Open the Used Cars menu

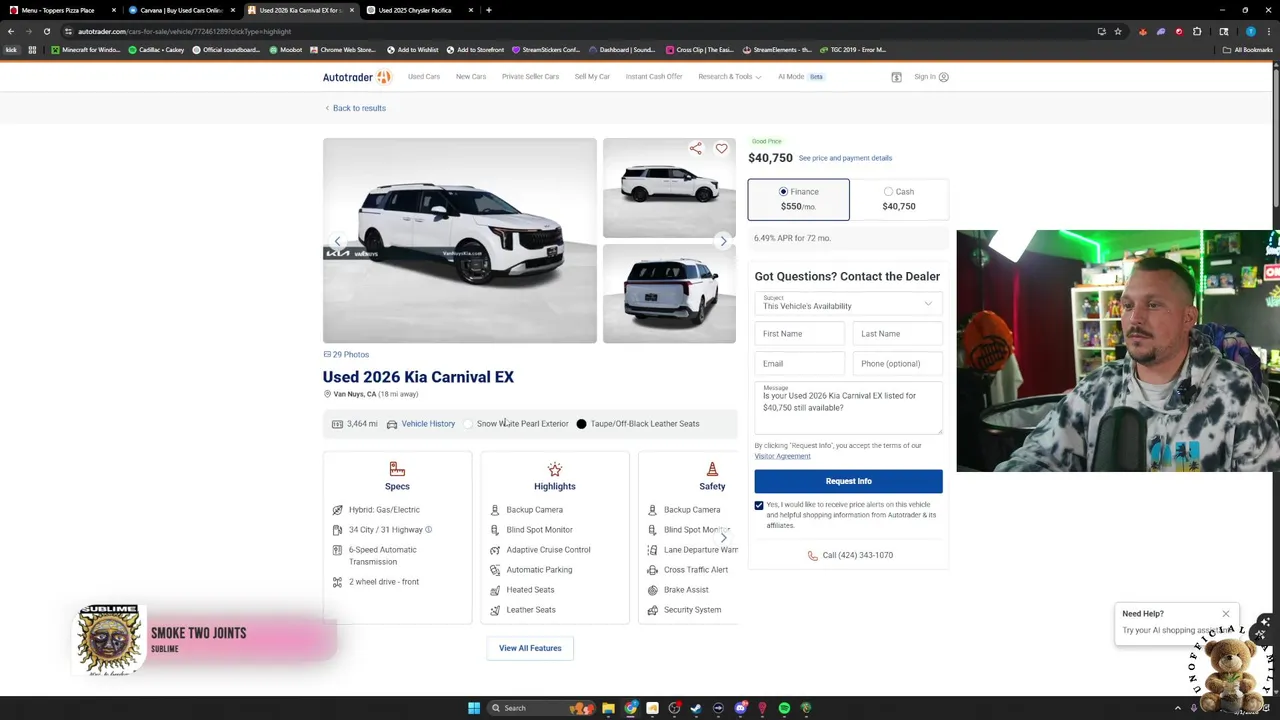(423, 77)
